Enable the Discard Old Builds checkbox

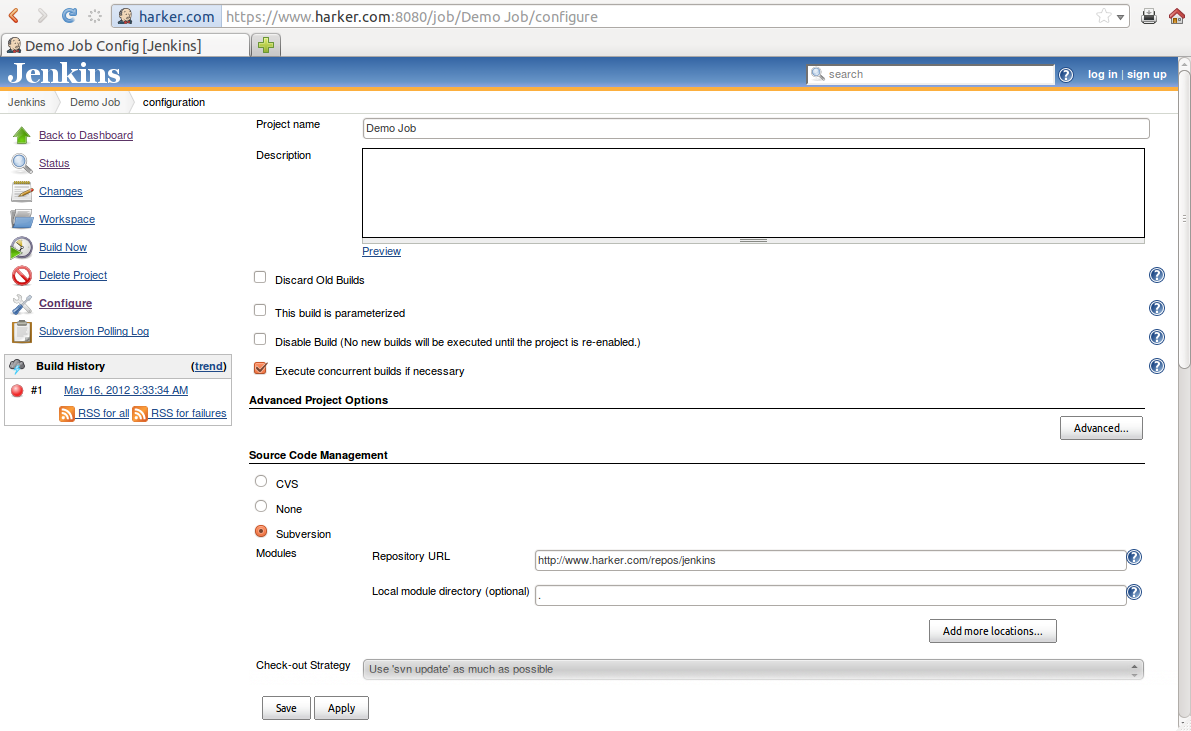[x=260, y=277]
